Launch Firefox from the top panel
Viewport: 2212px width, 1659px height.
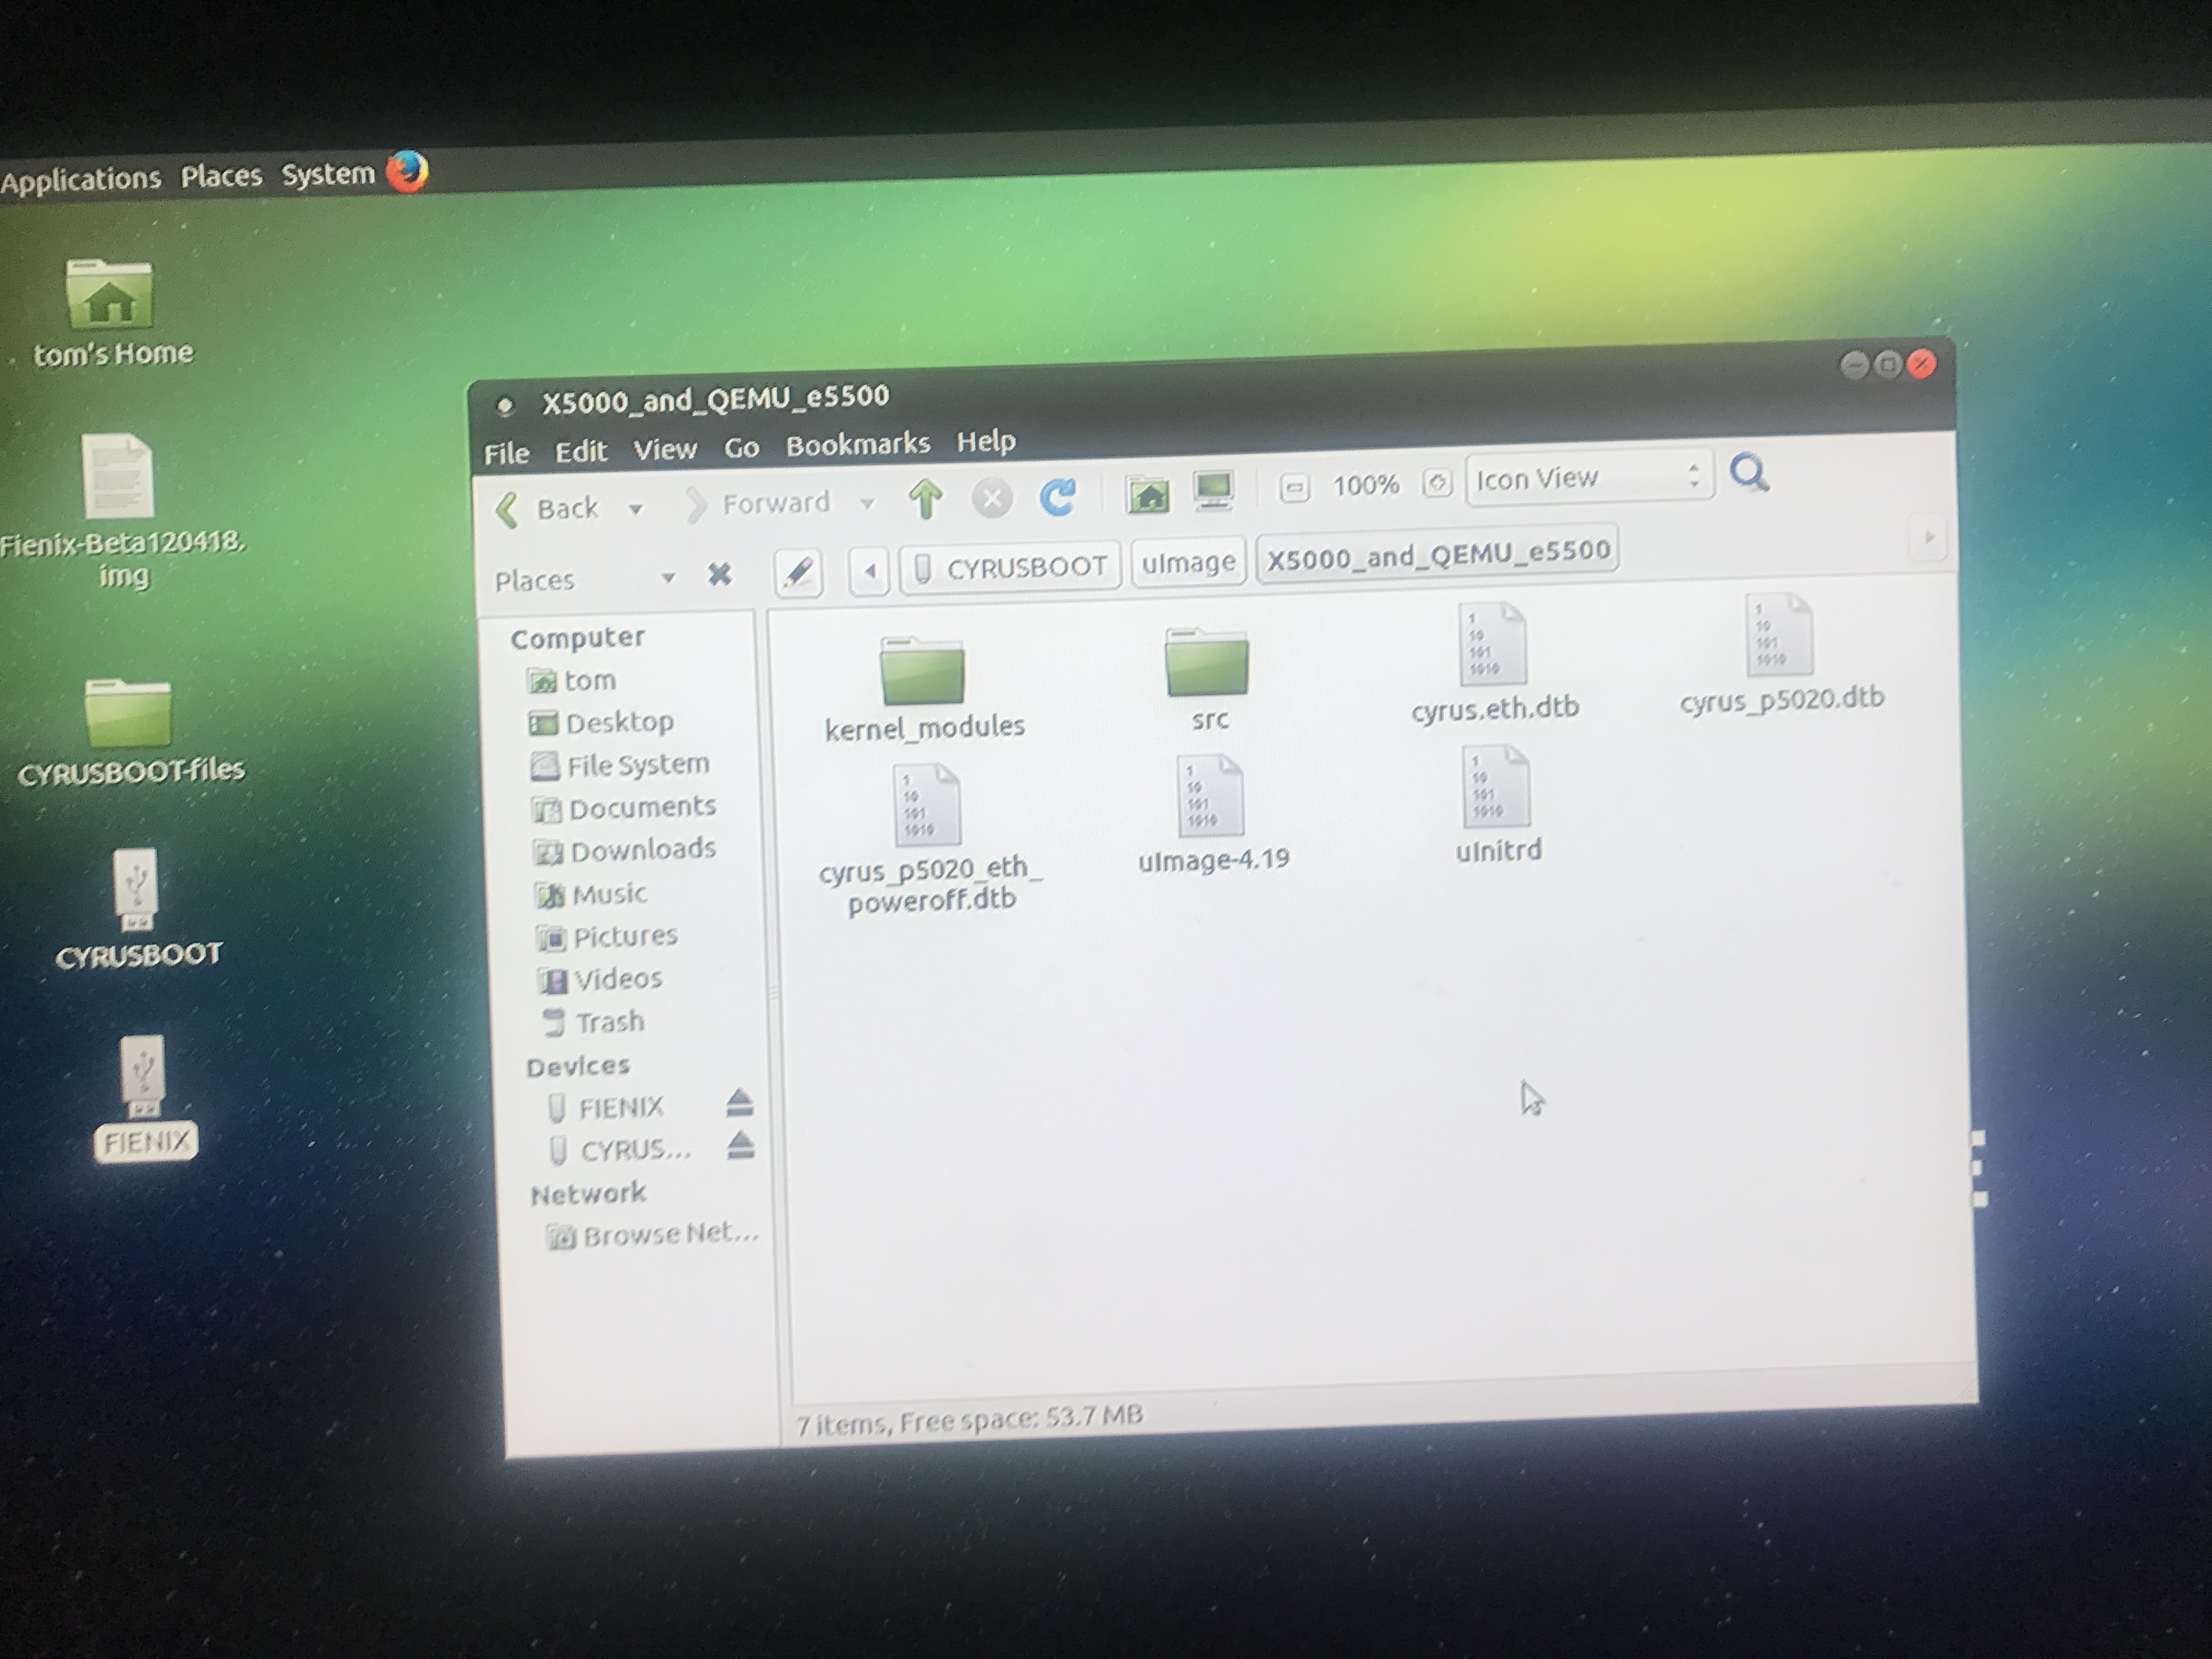point(407,171)
